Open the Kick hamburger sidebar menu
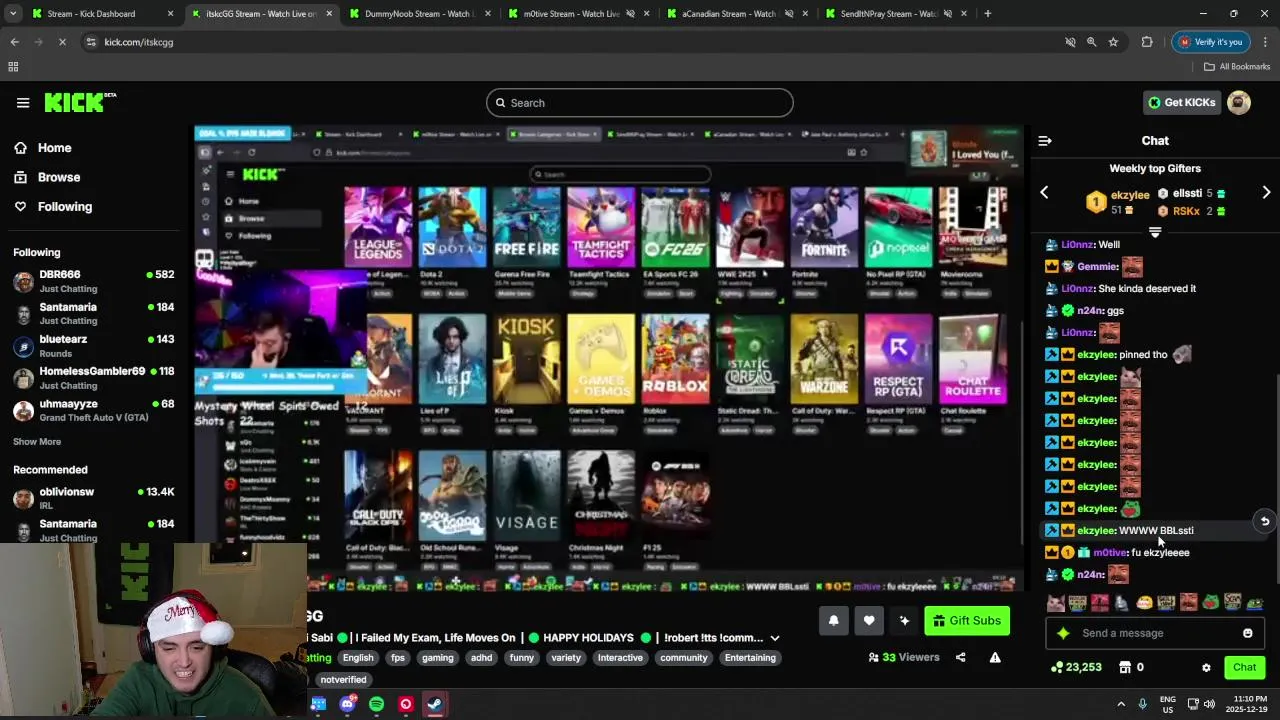This screenshot has width=1280, height=720. coord(23,102)
